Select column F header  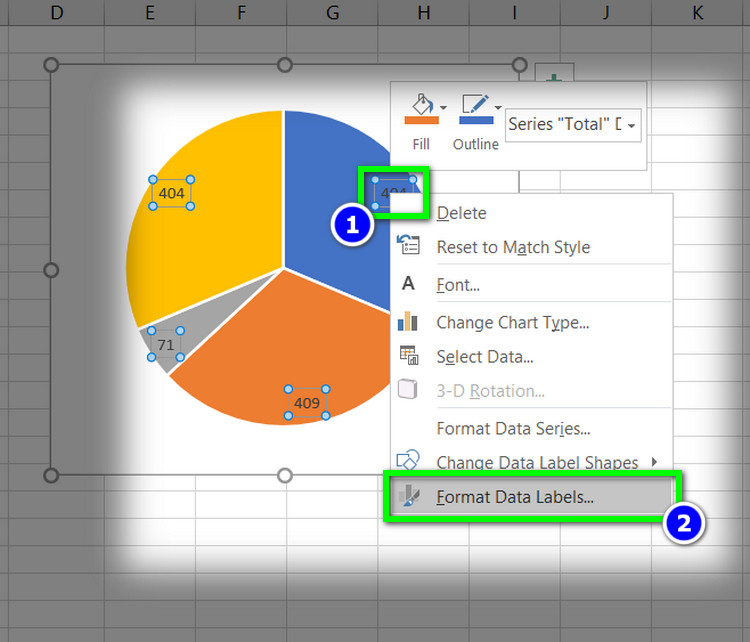241,12
